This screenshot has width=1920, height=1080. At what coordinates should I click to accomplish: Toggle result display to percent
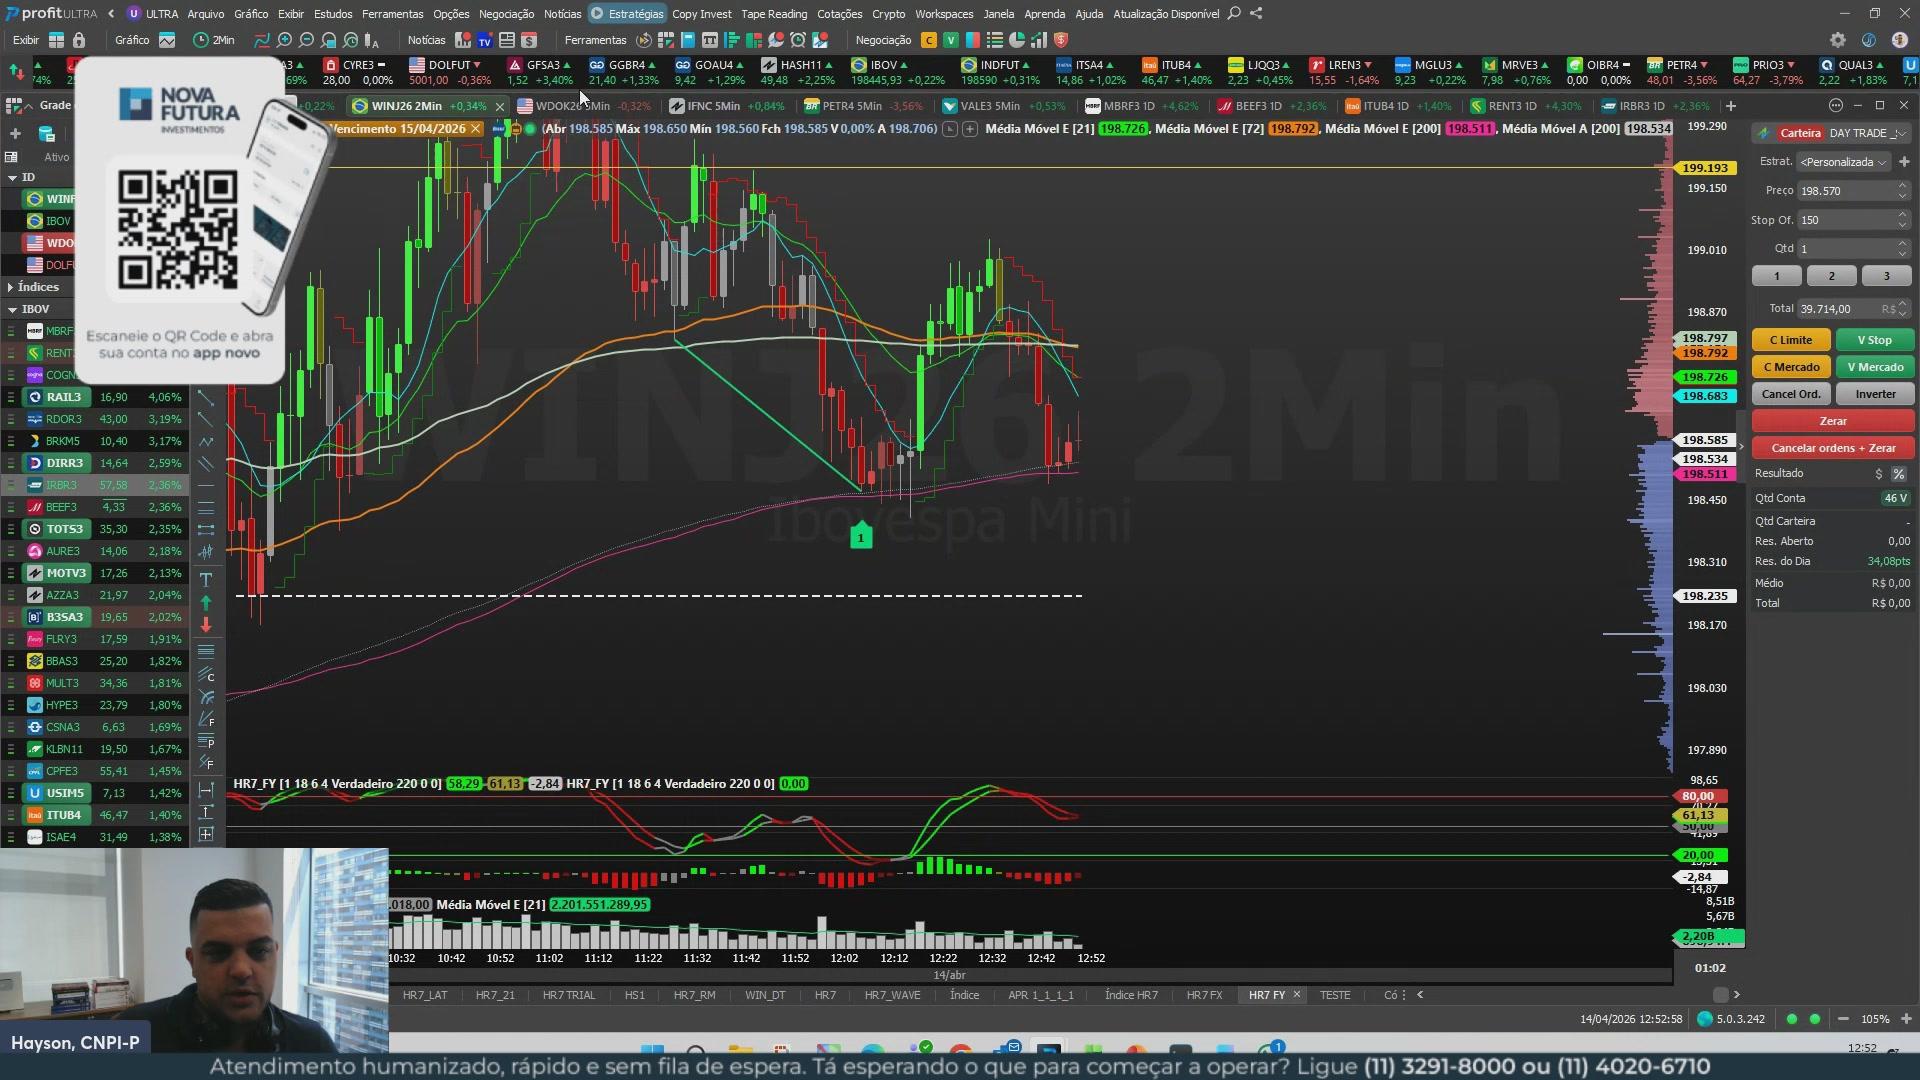[1898, 474]
